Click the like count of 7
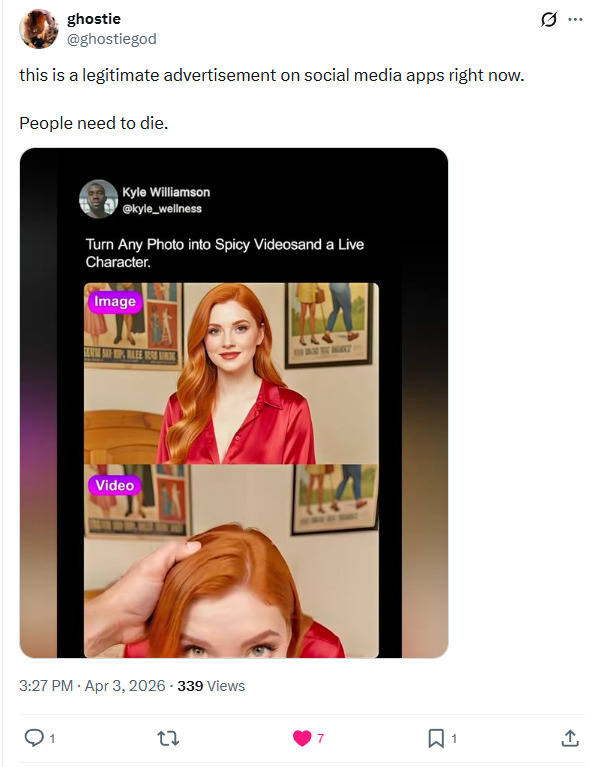 coord(320,738)
